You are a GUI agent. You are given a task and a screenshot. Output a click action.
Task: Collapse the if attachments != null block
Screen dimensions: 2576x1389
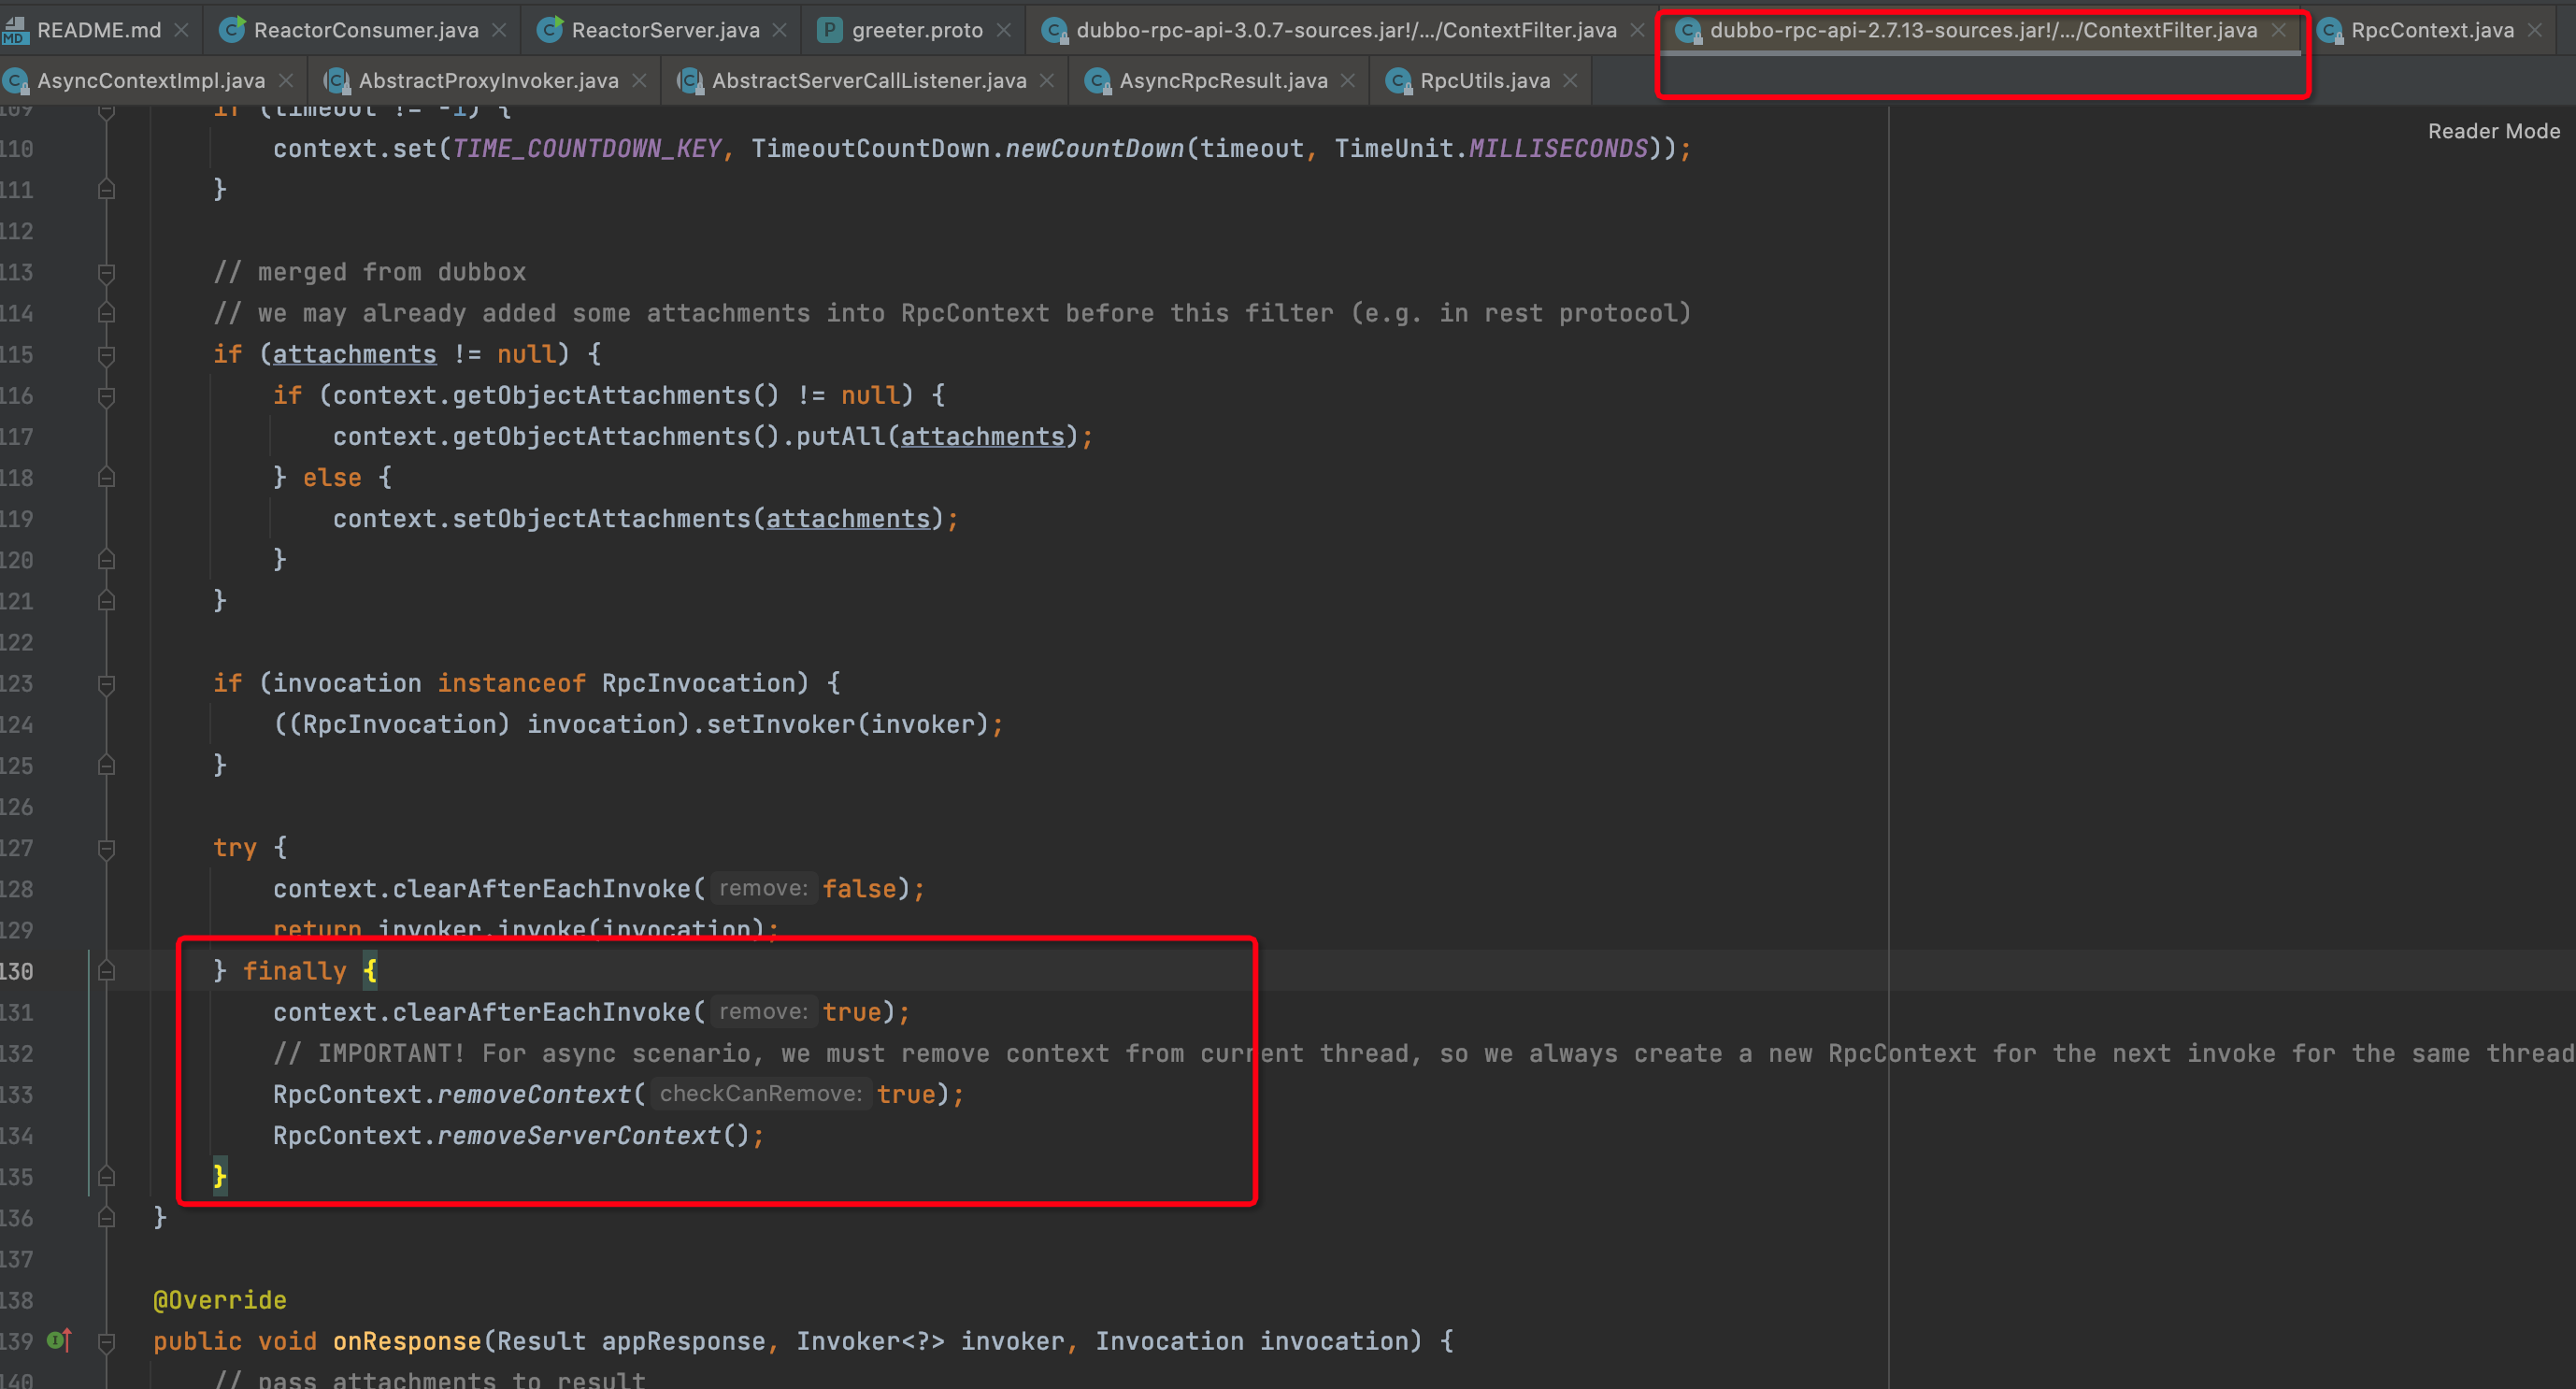(107, 355)
